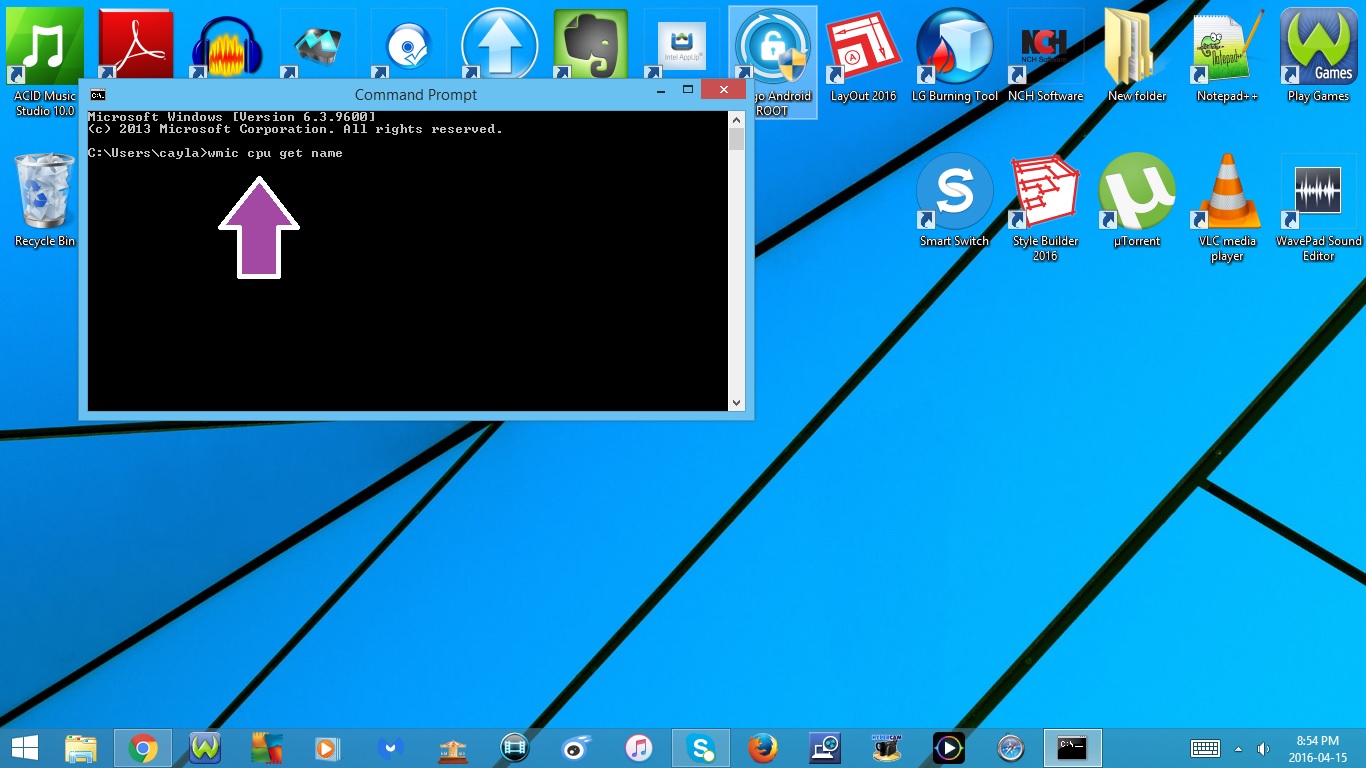This screenshot has width=1366, height=768.
Task: Close the Command Prompt window
Action: point(723,90)
